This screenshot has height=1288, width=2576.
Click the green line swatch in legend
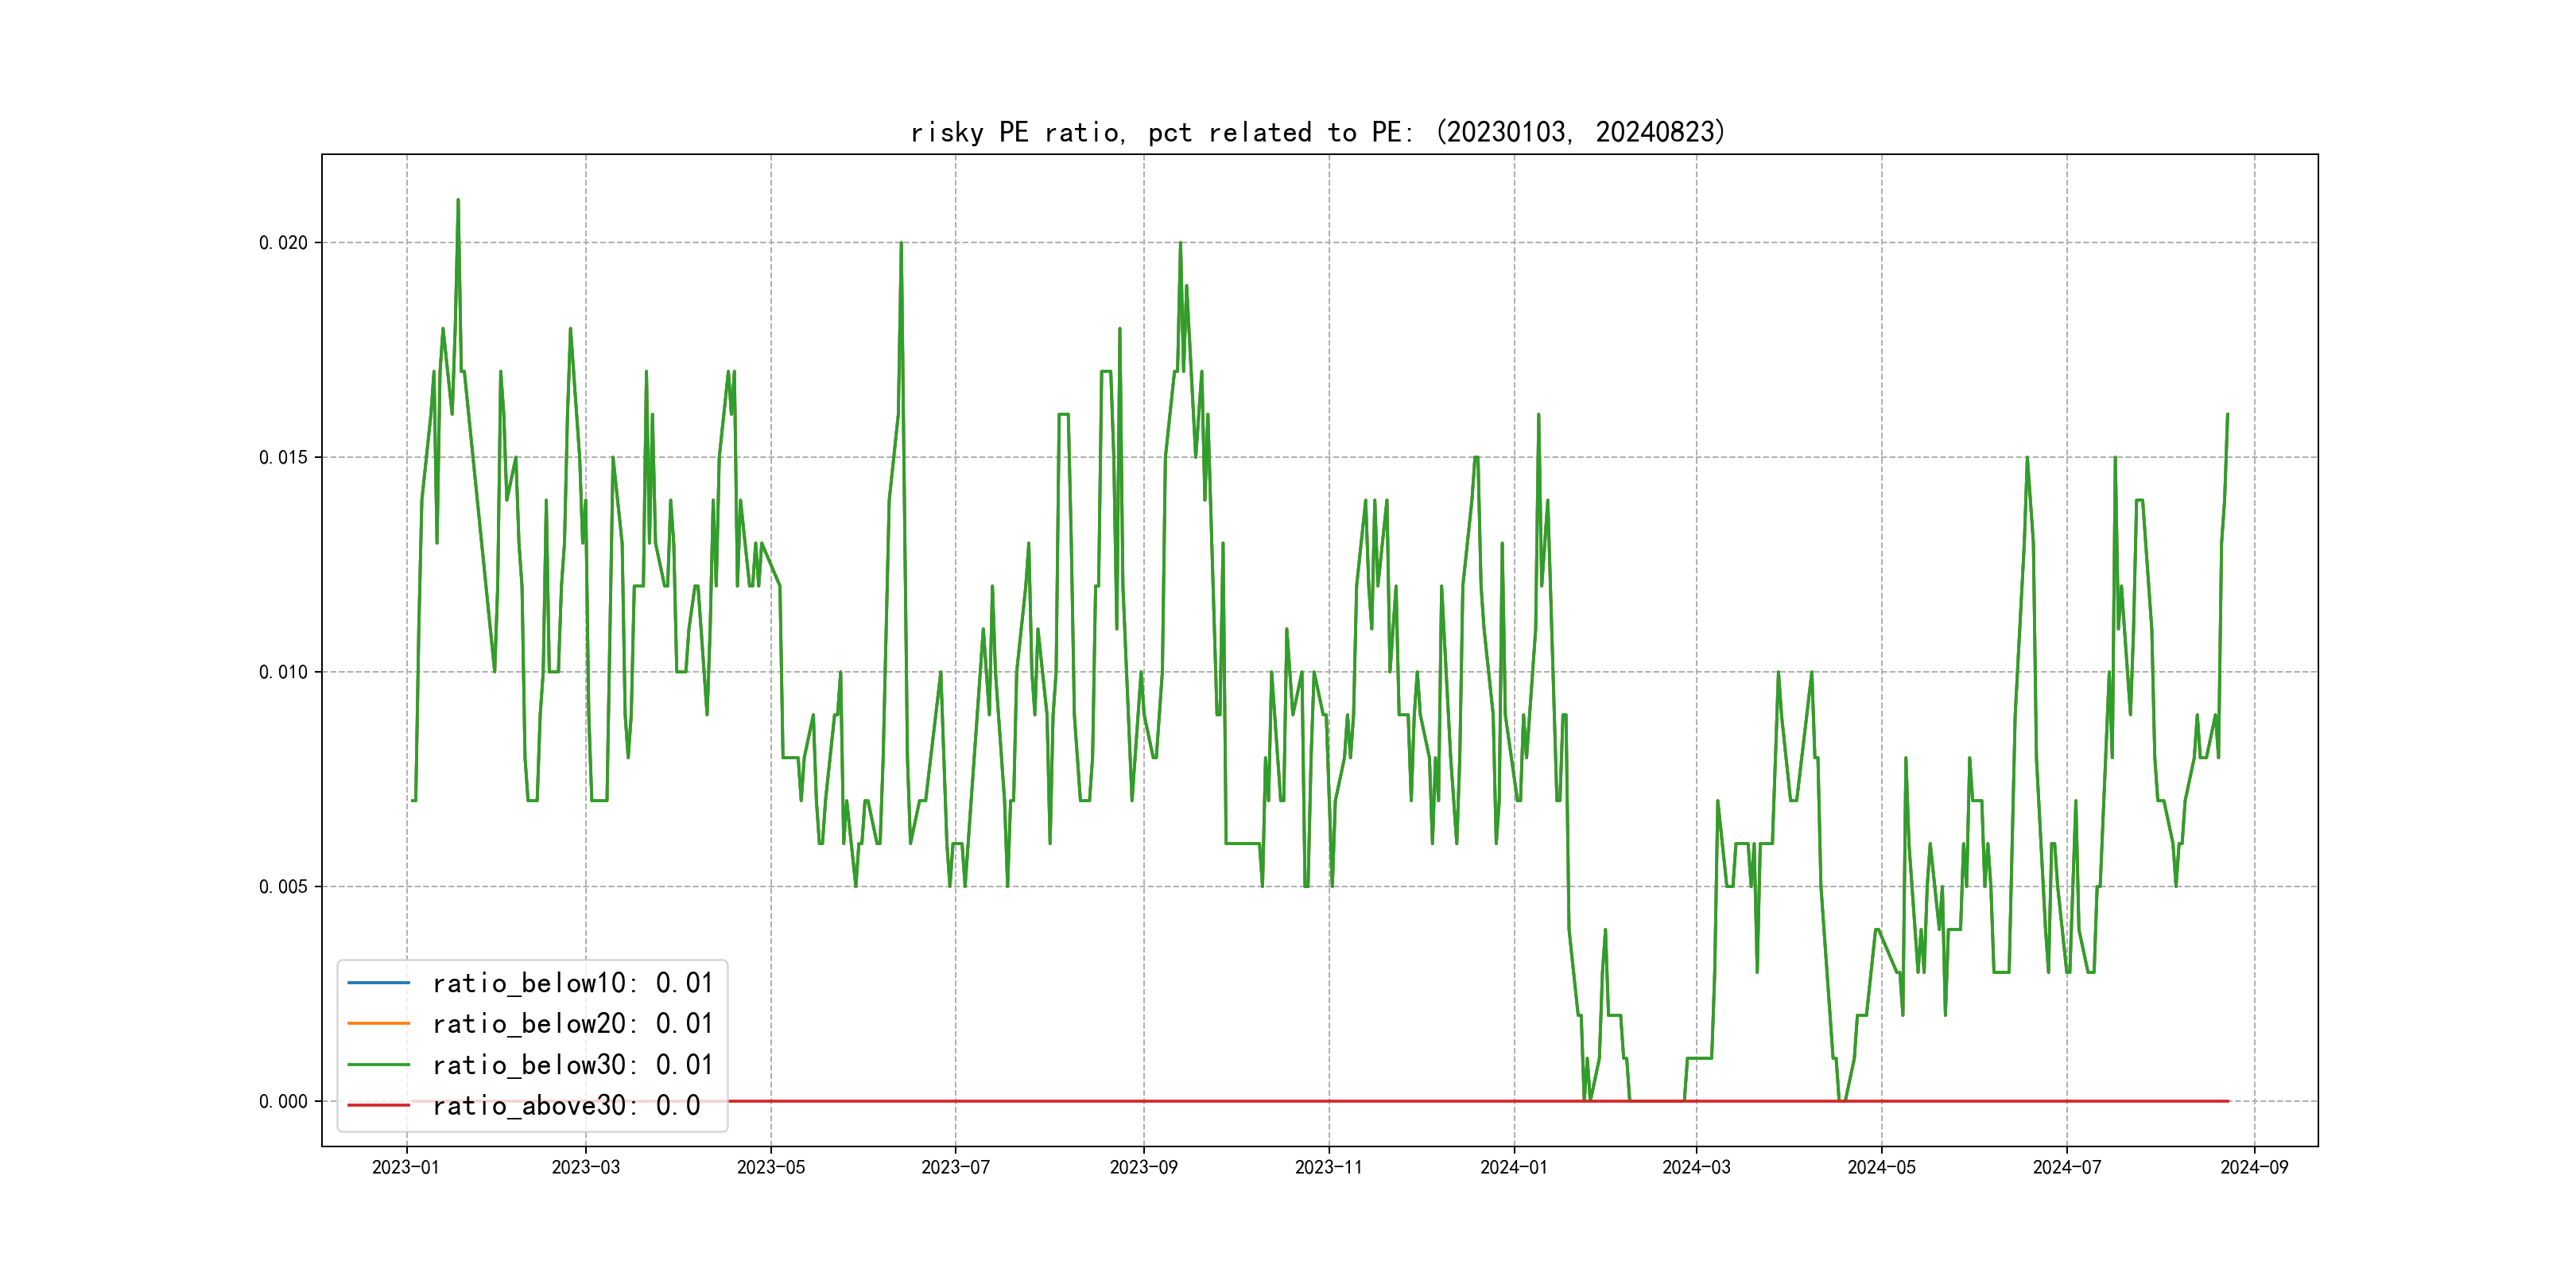click(378, 1065)
